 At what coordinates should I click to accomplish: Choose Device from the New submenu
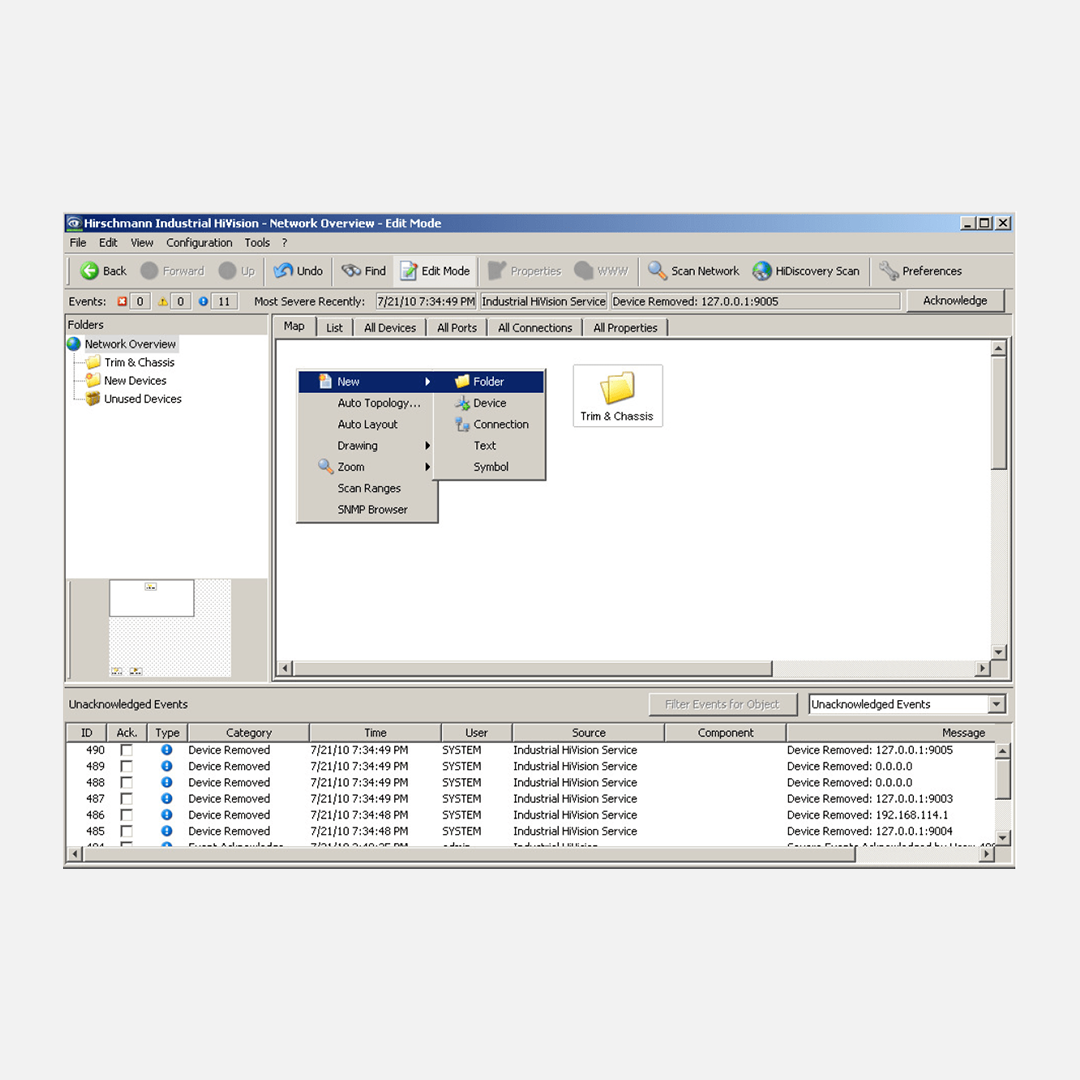pos(489,403)
